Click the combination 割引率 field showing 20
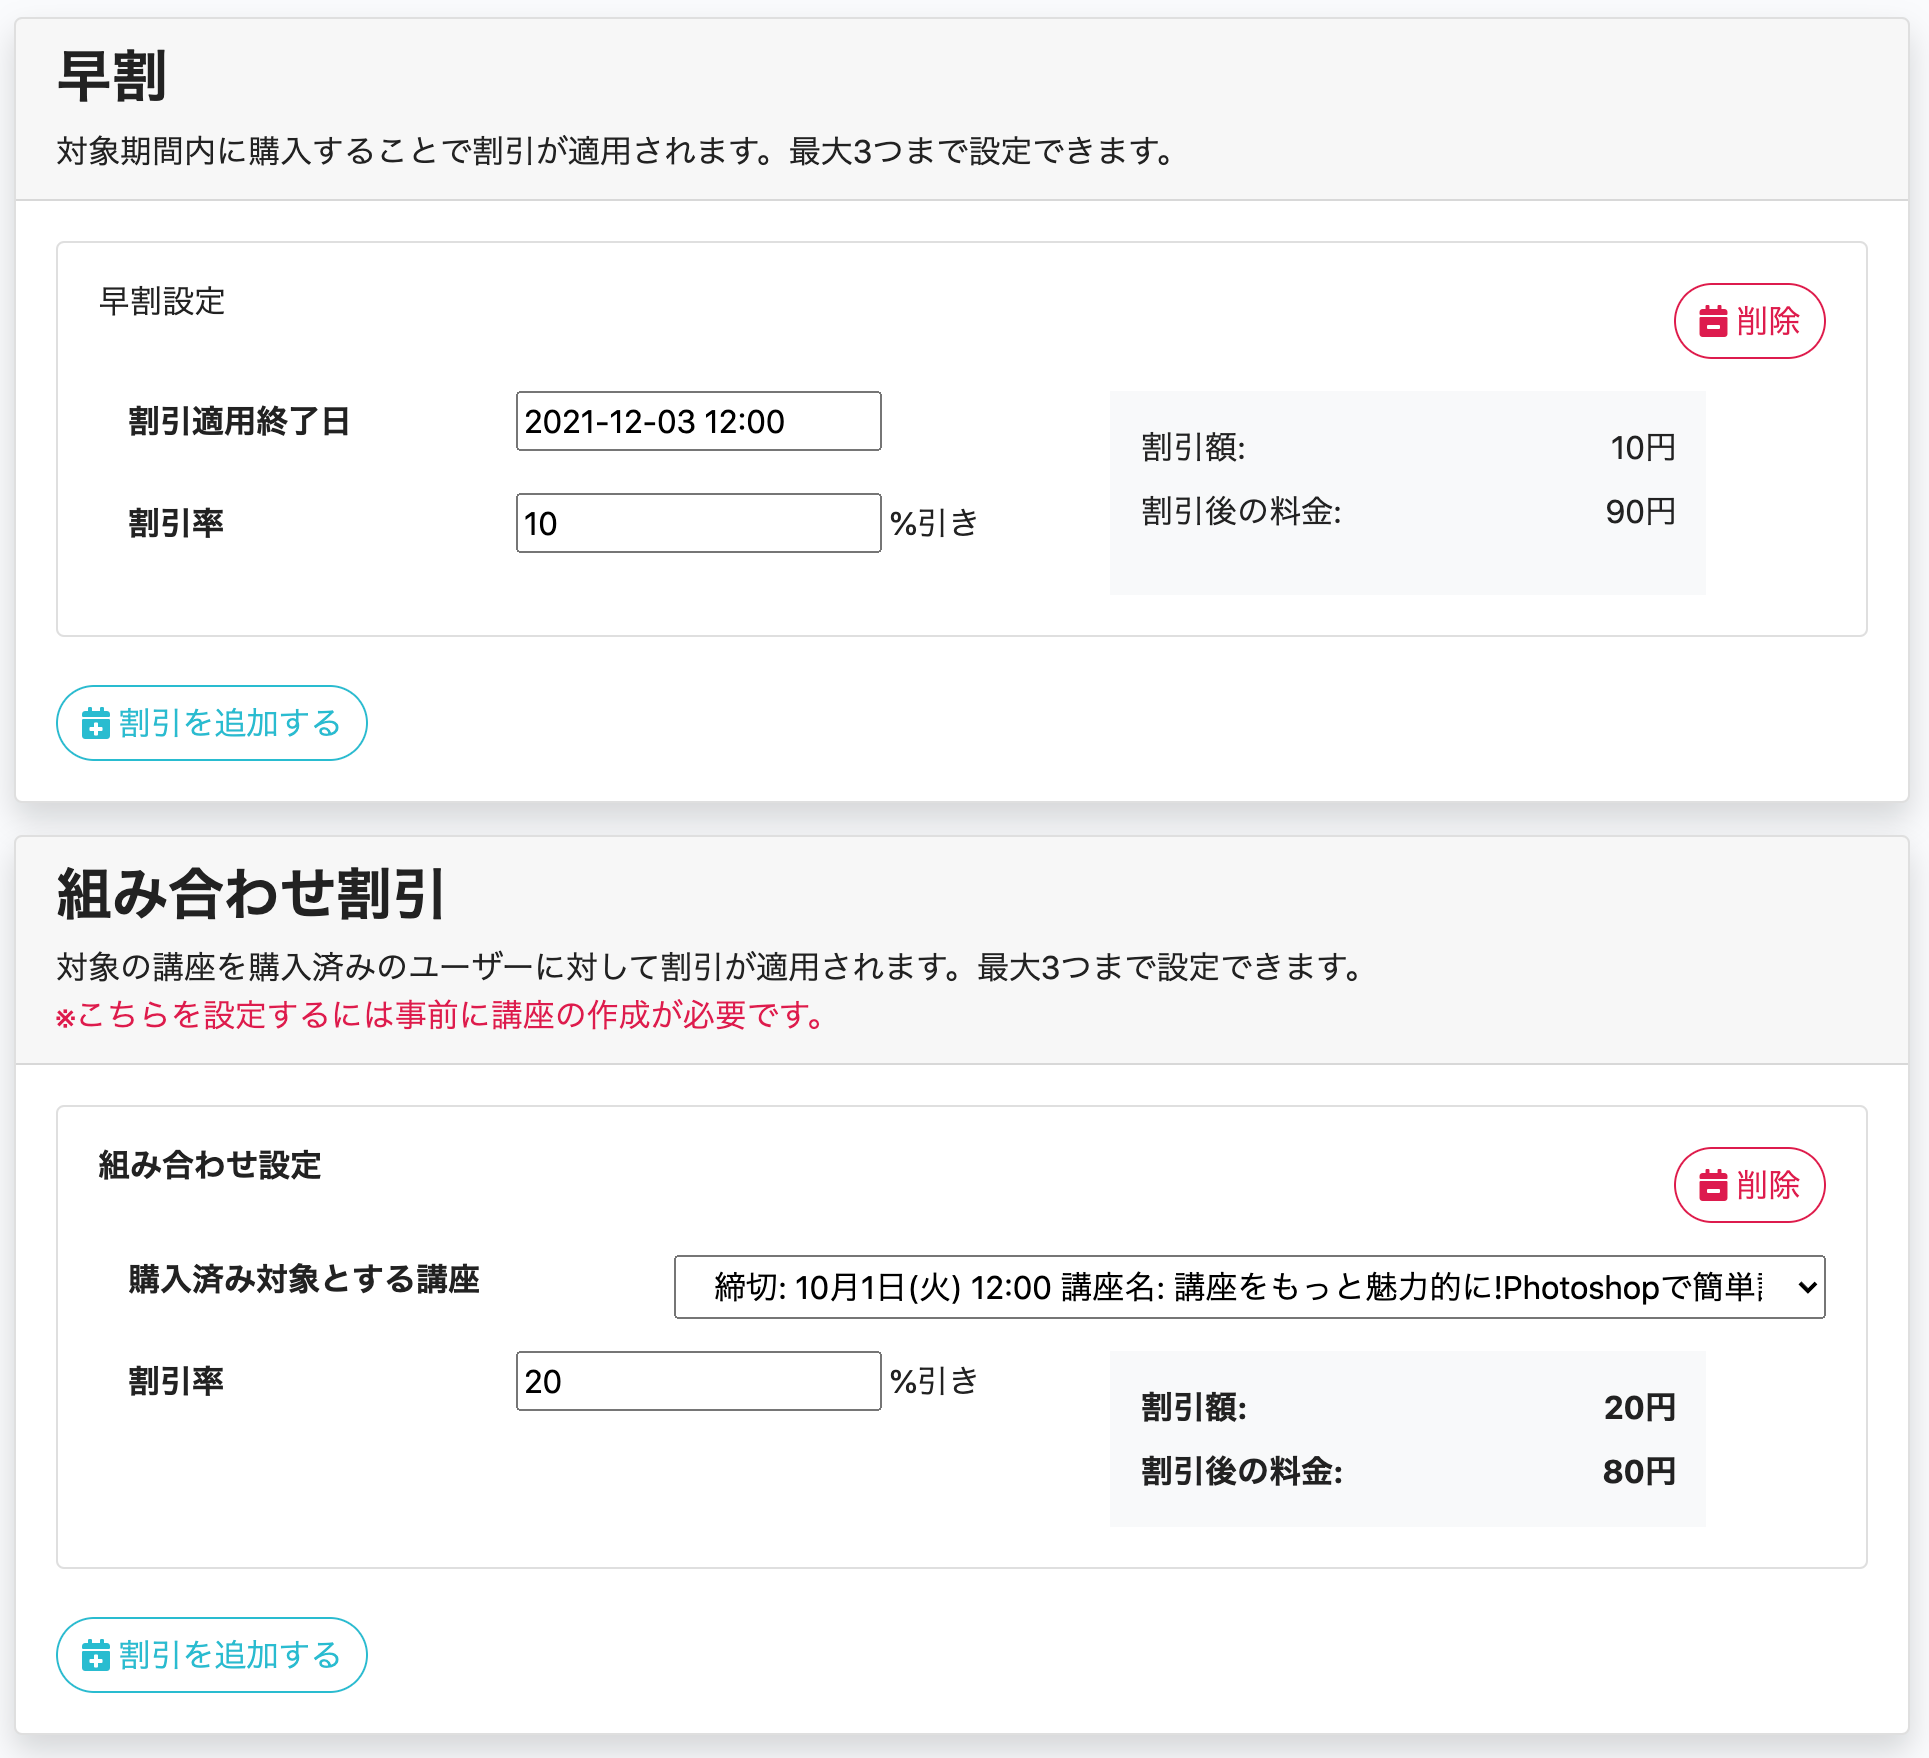Viewport: 1929px width, 1758px height. (698, 1381)
